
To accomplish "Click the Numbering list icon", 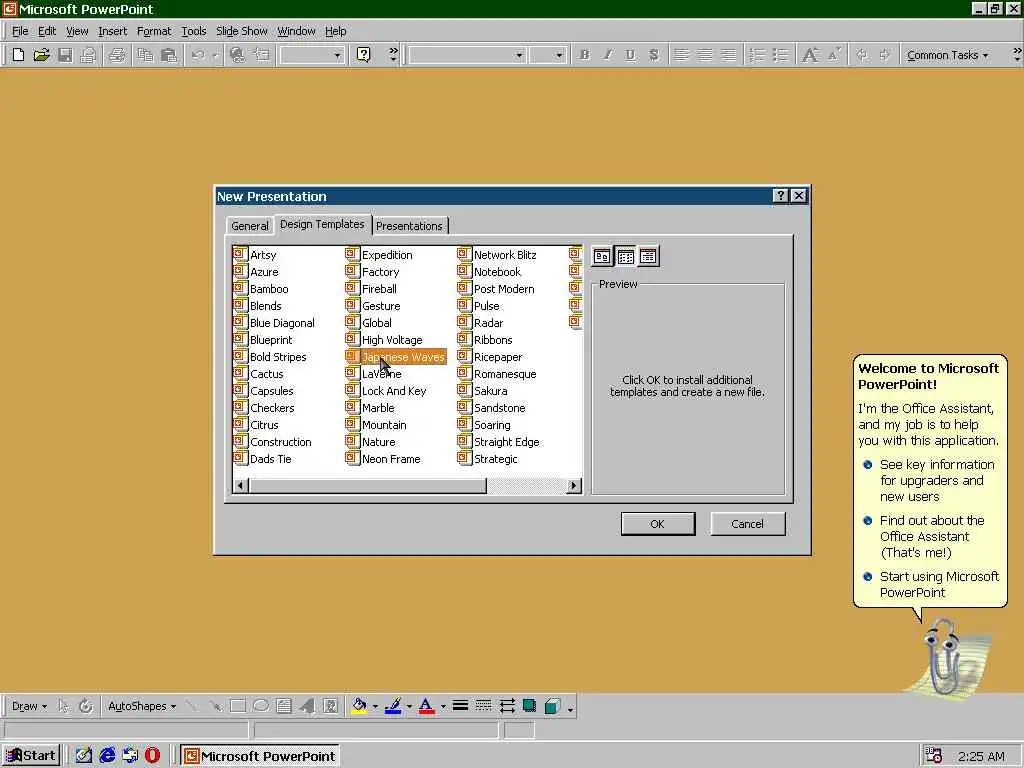I will pyautogui.click(x=757, y=55).
